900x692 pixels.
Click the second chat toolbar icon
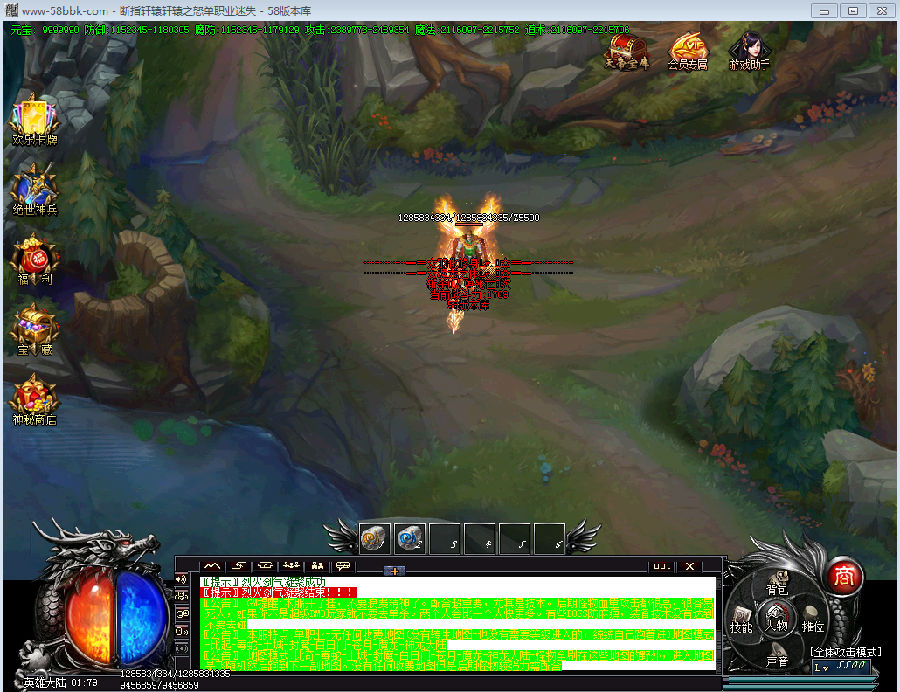pos(239,566)
